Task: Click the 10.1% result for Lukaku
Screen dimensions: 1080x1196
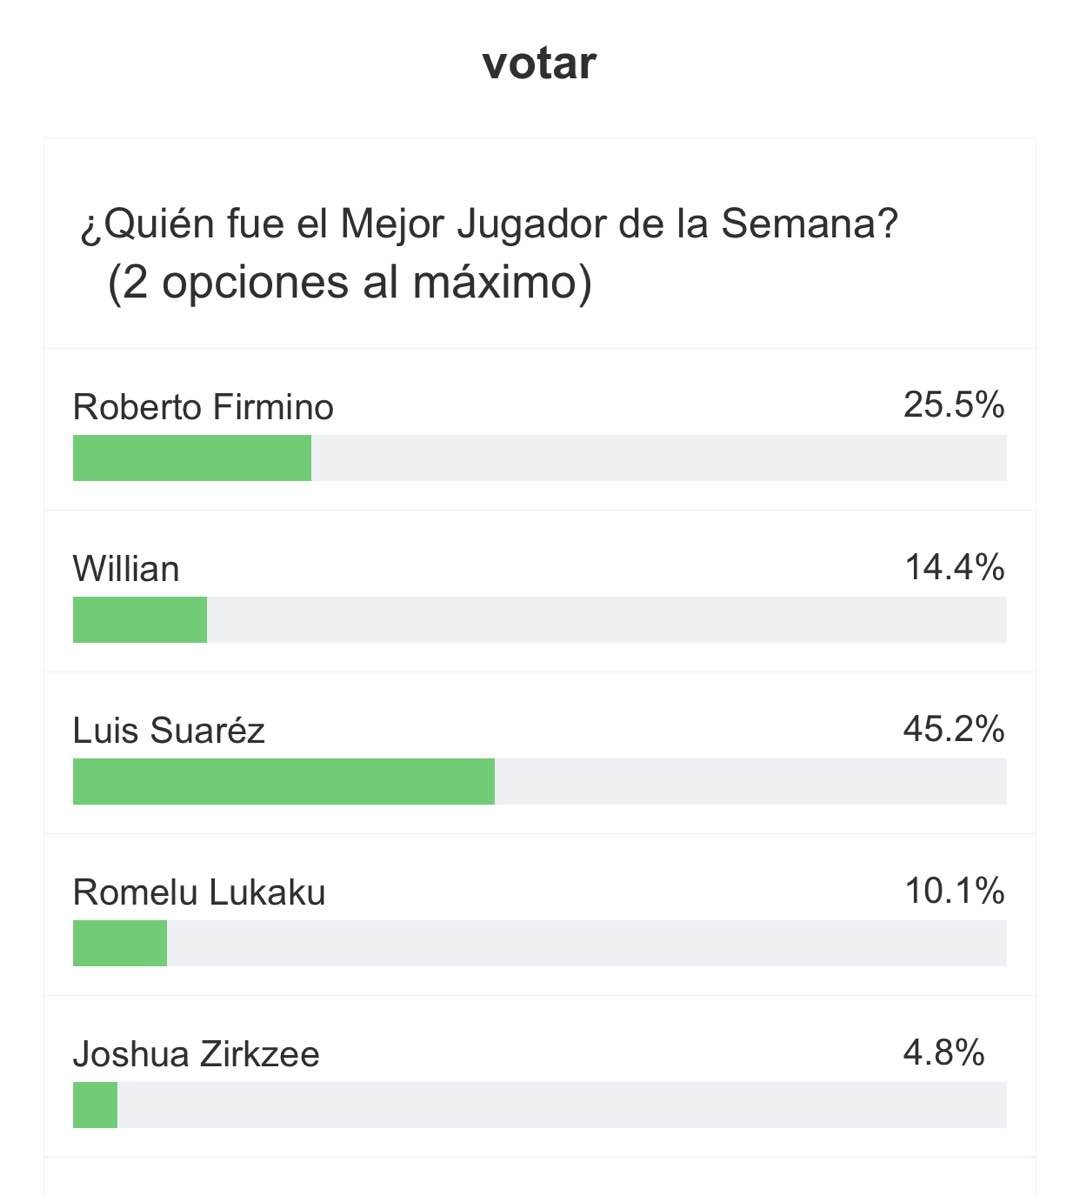Action: click(x=954, y=891)
